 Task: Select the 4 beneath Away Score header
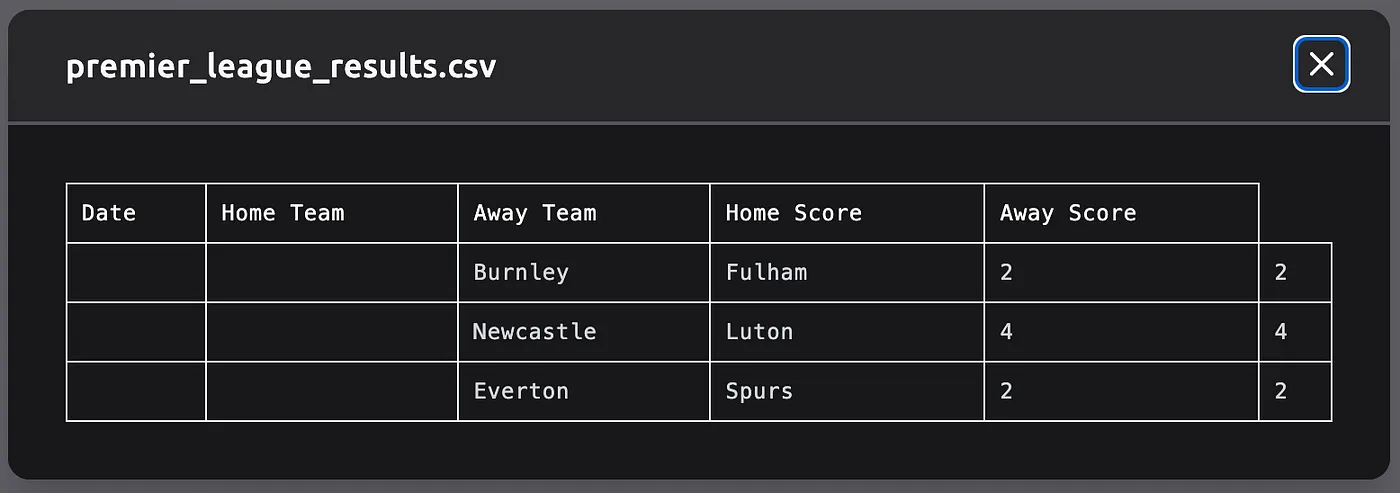(x=1121, y=332)
